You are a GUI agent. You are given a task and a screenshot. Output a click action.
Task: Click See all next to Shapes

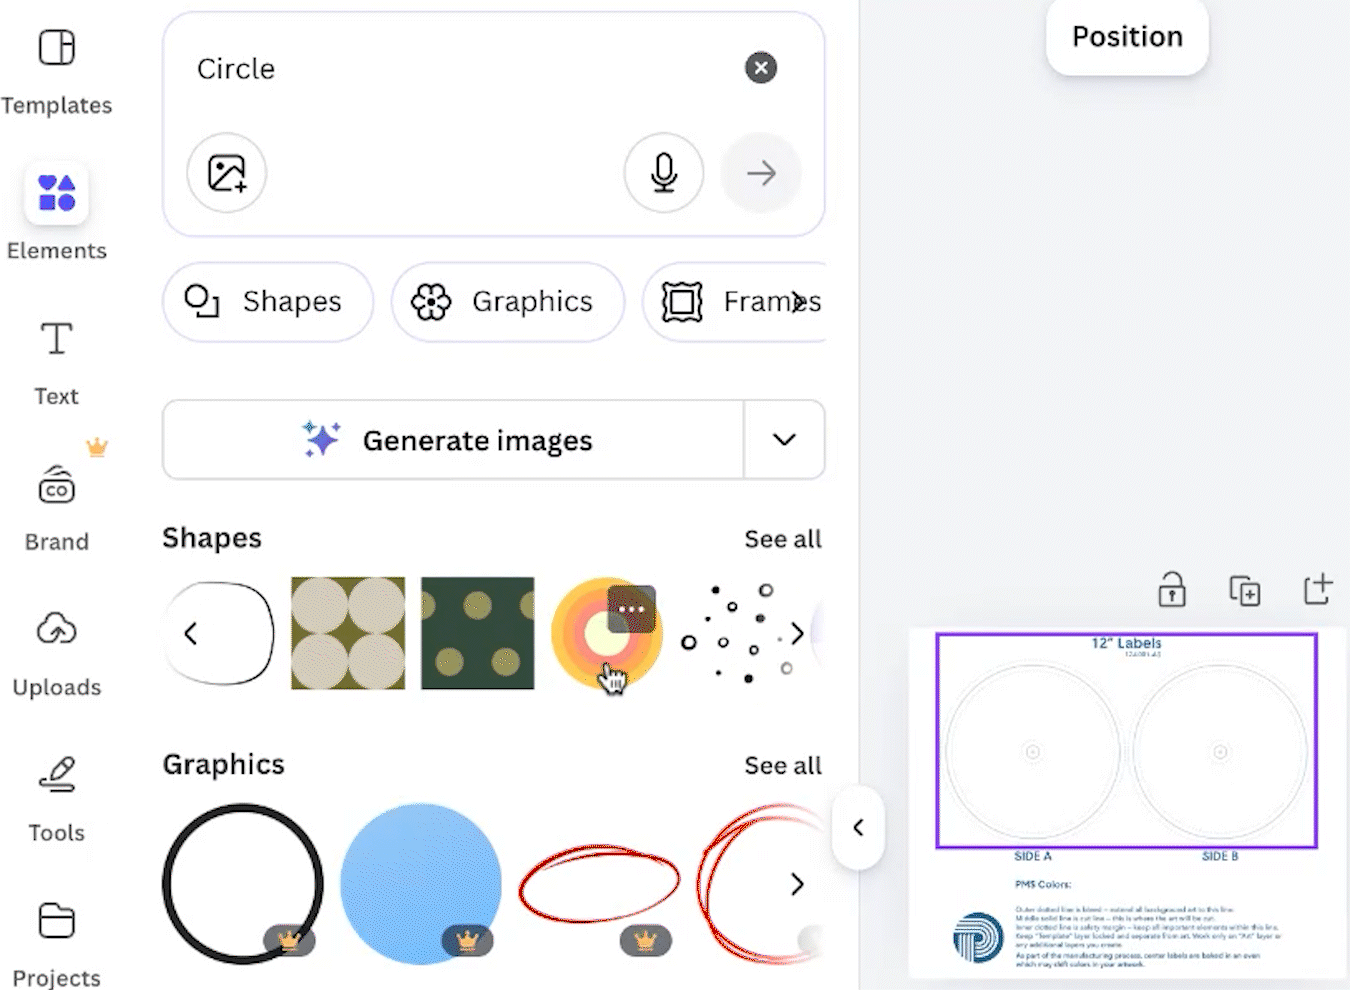[x=783, y=539]
